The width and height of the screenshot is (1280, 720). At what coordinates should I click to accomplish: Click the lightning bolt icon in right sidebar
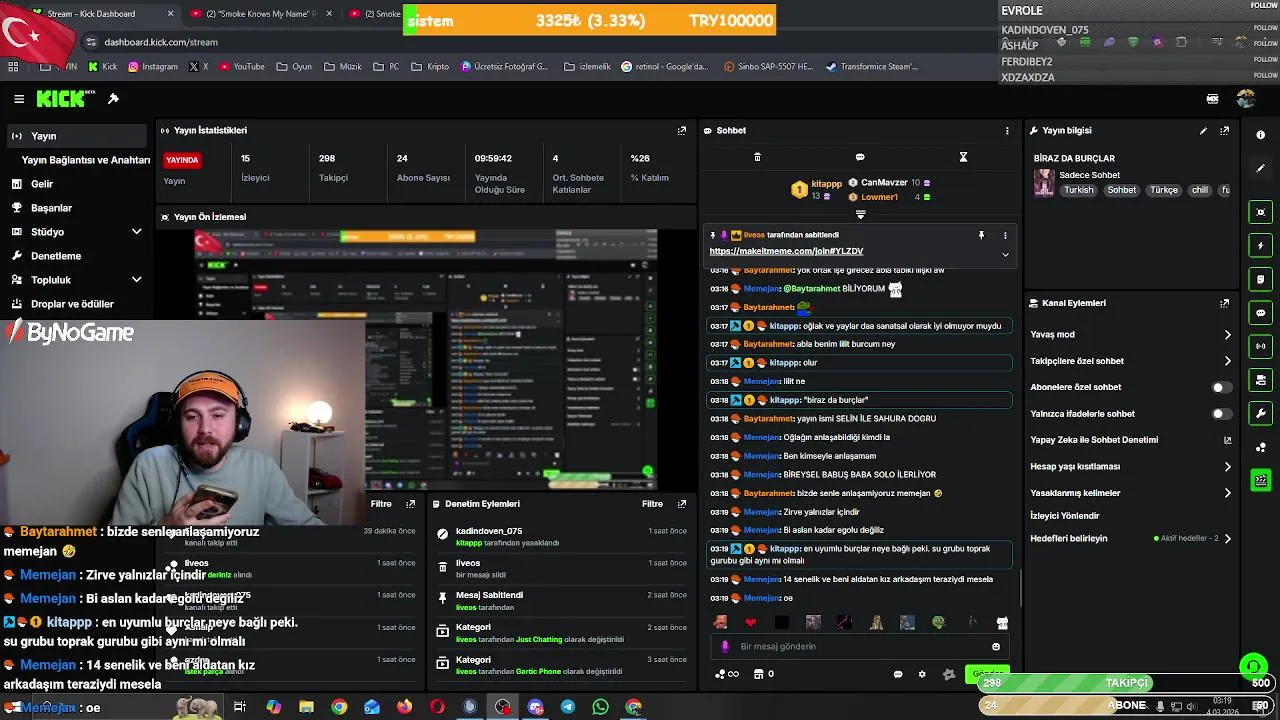point(1260,246)
